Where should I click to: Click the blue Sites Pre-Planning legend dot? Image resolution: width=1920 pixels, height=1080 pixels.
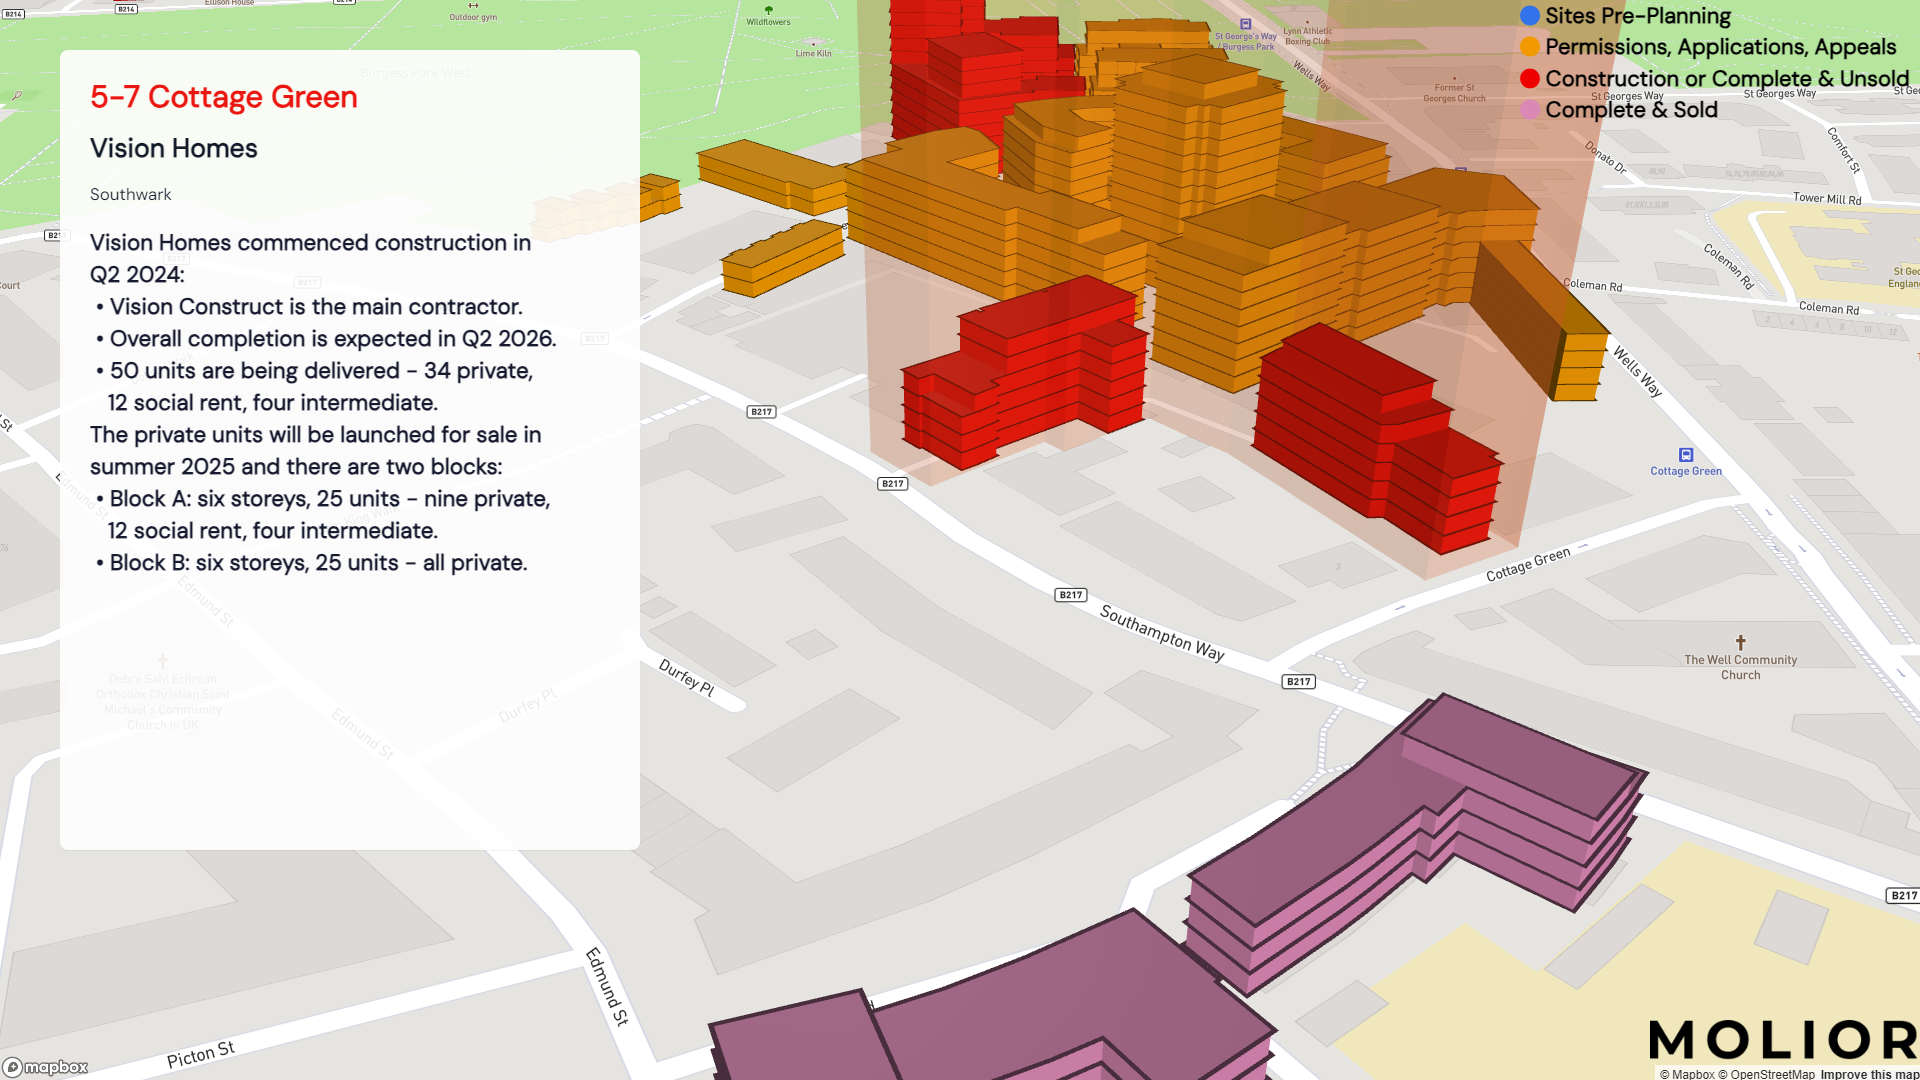pos(1529,16)
